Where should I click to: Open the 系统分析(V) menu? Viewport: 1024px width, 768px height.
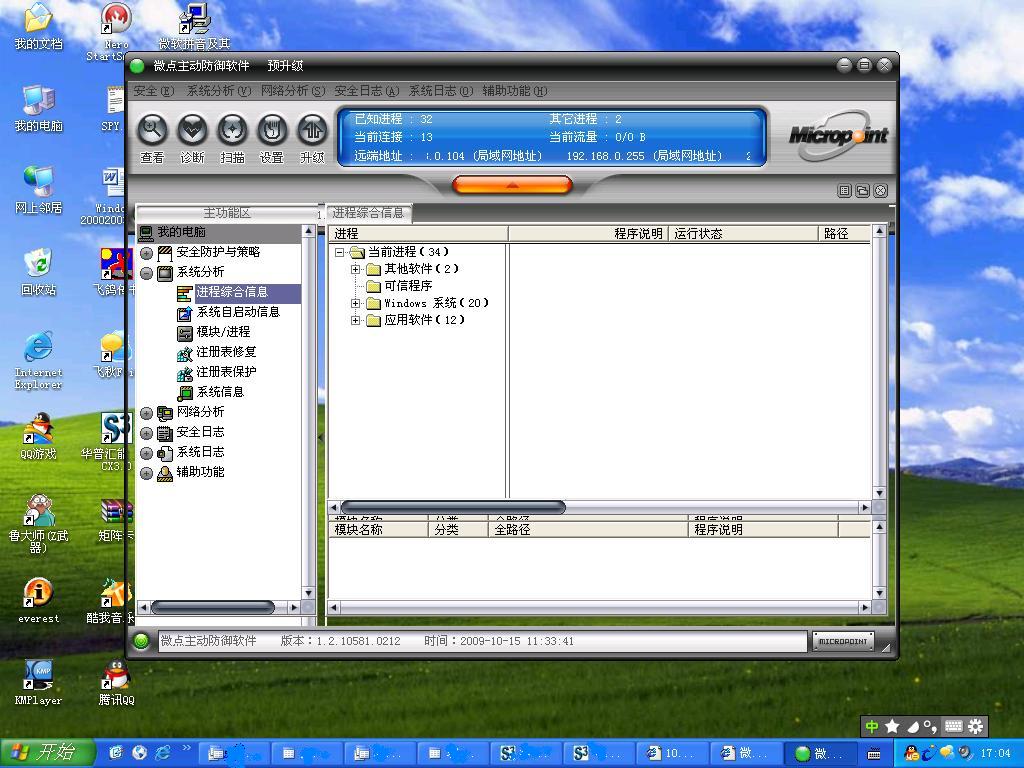point(219,91)
